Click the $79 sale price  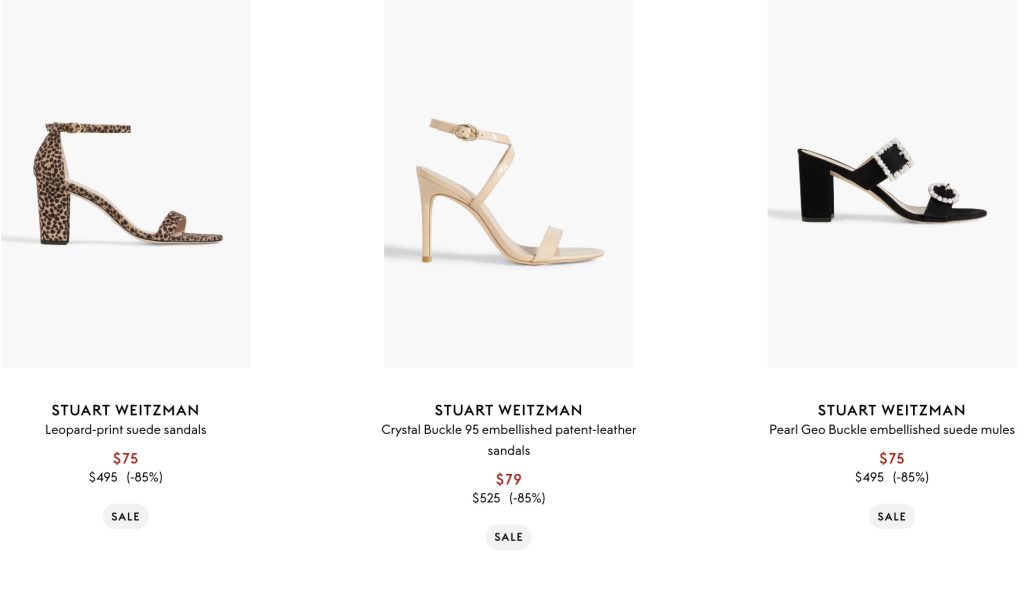coord(508,479)
